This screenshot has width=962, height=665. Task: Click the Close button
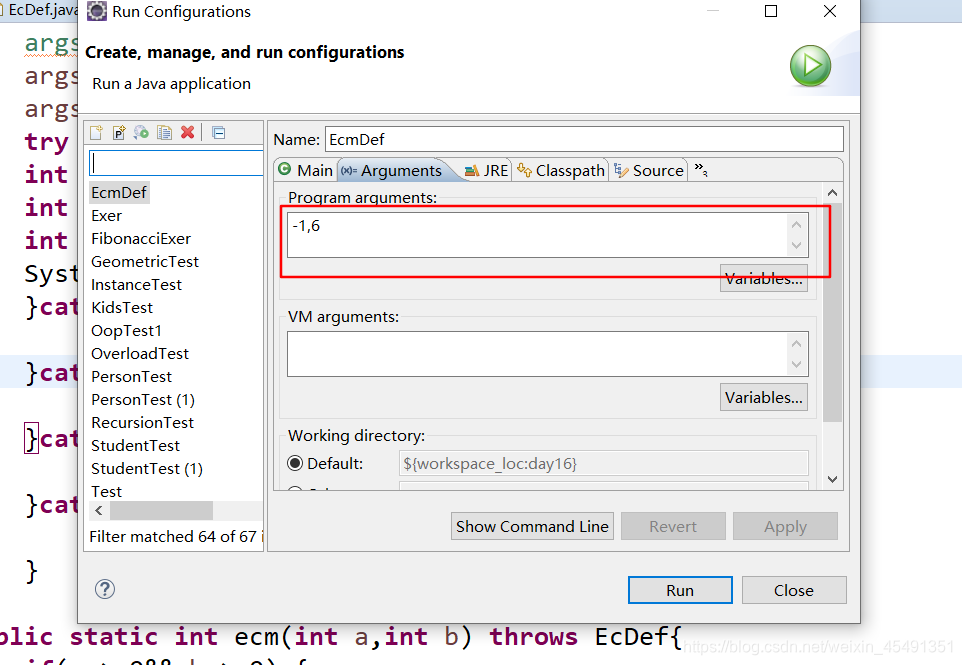click(794, 590)
